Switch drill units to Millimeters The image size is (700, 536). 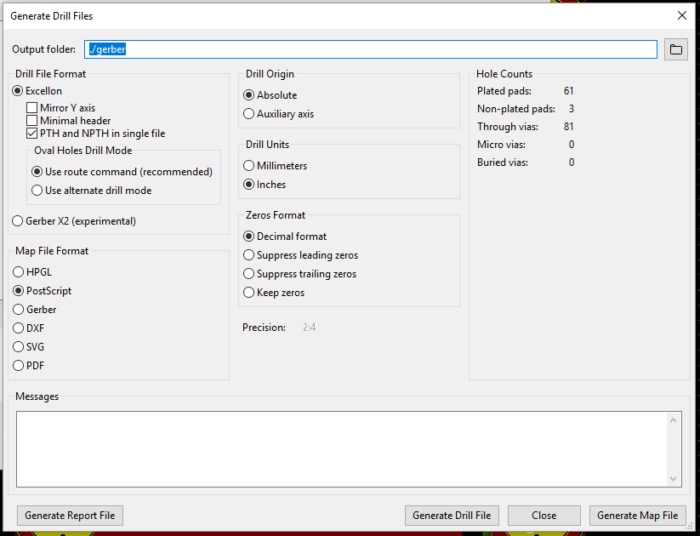[249, 166]
